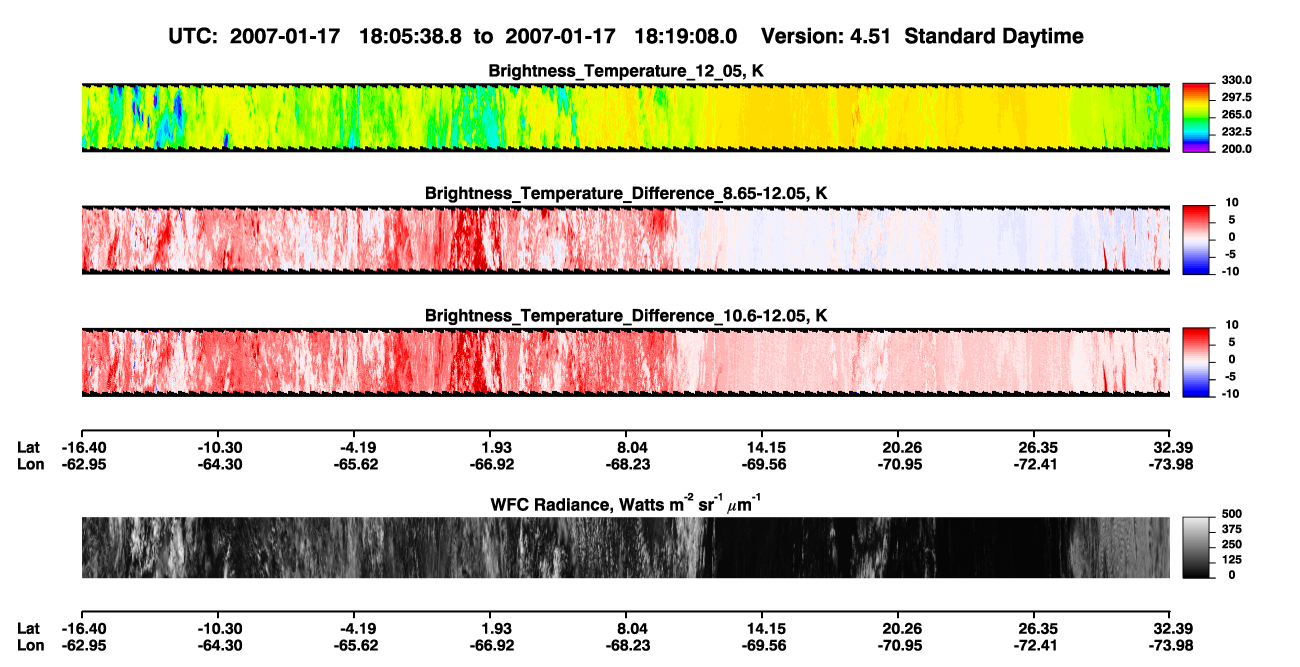
Task: Click the 250 label on WFC colorbar
Action: click(1232, 543)
